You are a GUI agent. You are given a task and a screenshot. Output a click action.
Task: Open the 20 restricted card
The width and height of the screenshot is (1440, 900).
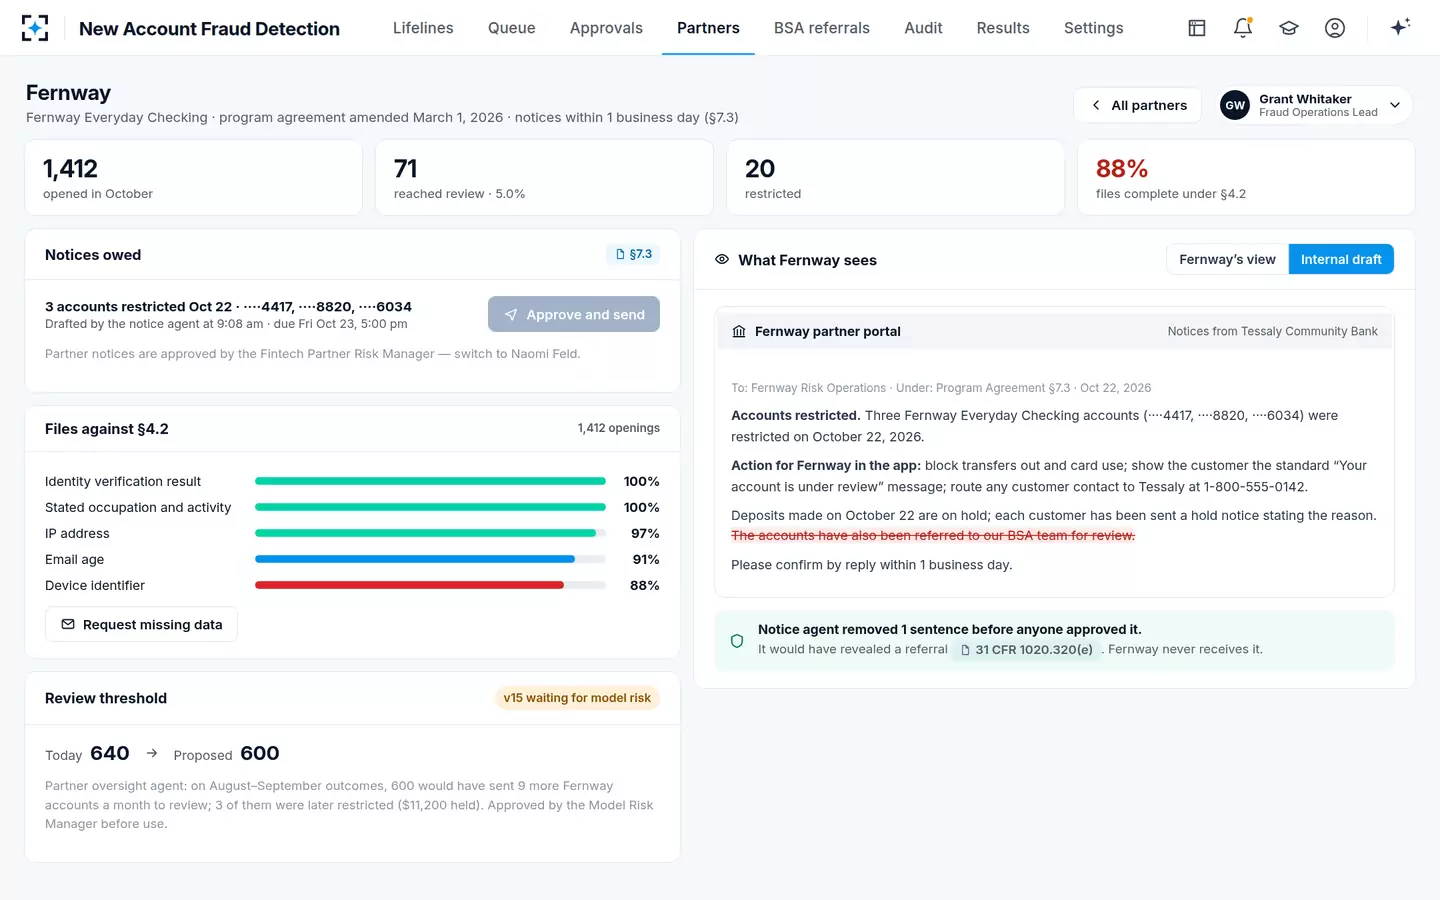coord(895,177)
